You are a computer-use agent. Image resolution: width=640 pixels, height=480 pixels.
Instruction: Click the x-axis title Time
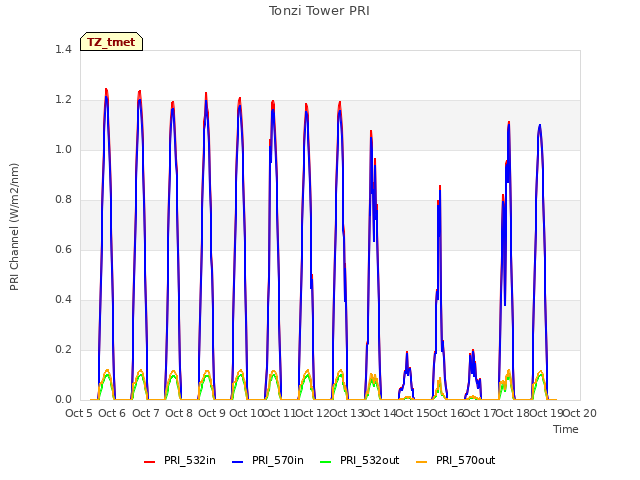coord(566,429)
